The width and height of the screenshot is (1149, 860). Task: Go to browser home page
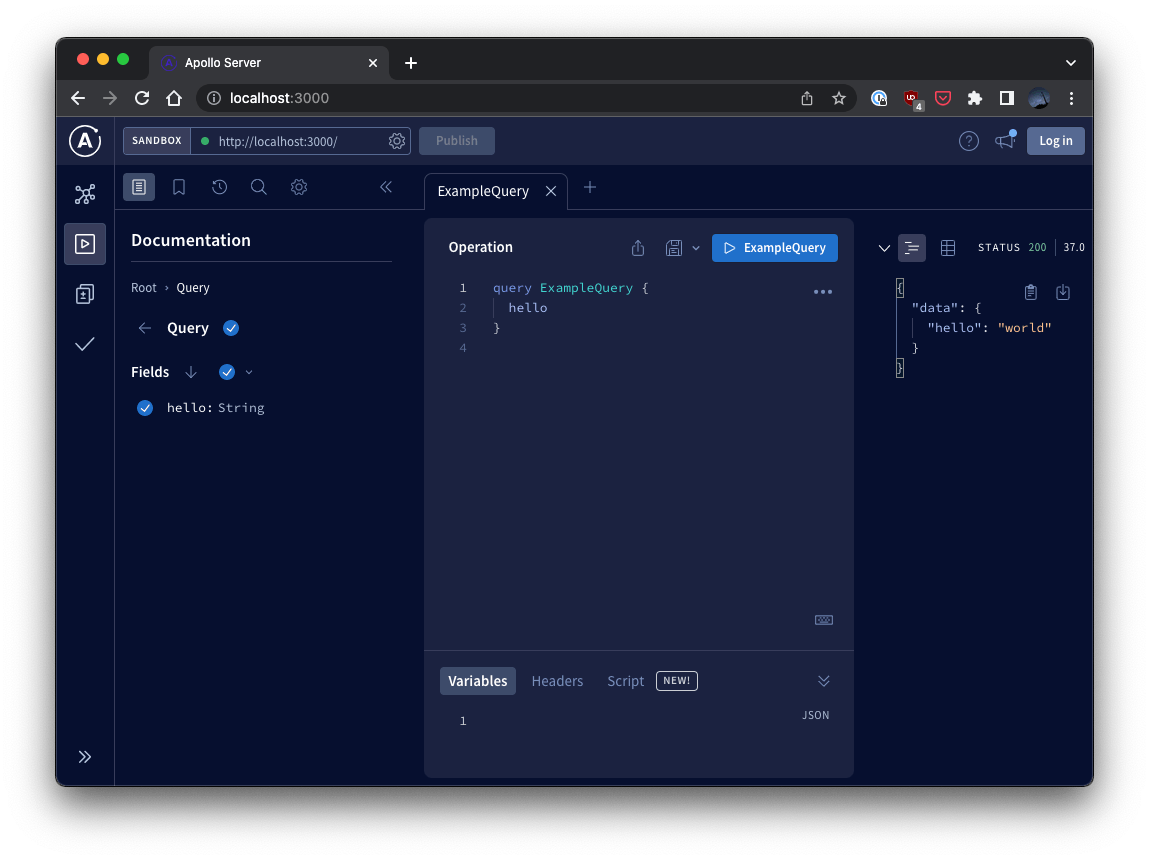pyautogui.click(x=174, y=98)
